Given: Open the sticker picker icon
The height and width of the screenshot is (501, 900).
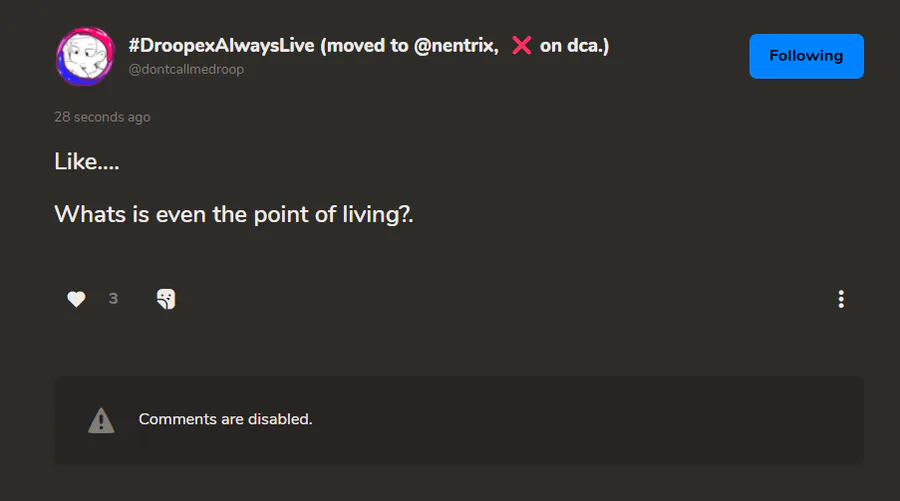Looking at the screenshot, I should coord(166,299).
